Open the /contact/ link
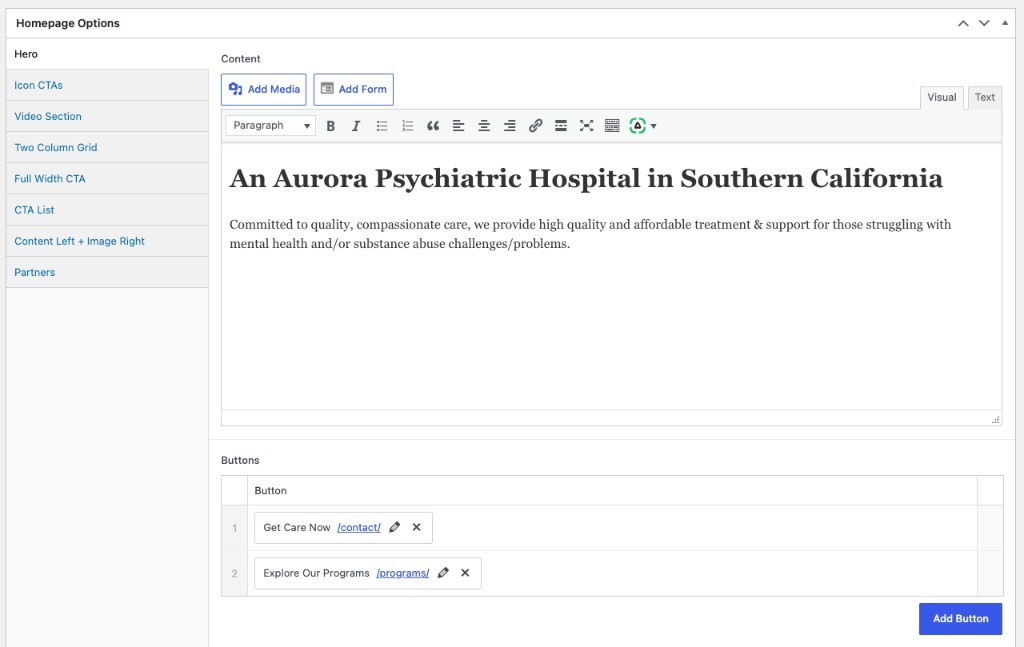Screen dimensions: 1024x647 [359, 528]
